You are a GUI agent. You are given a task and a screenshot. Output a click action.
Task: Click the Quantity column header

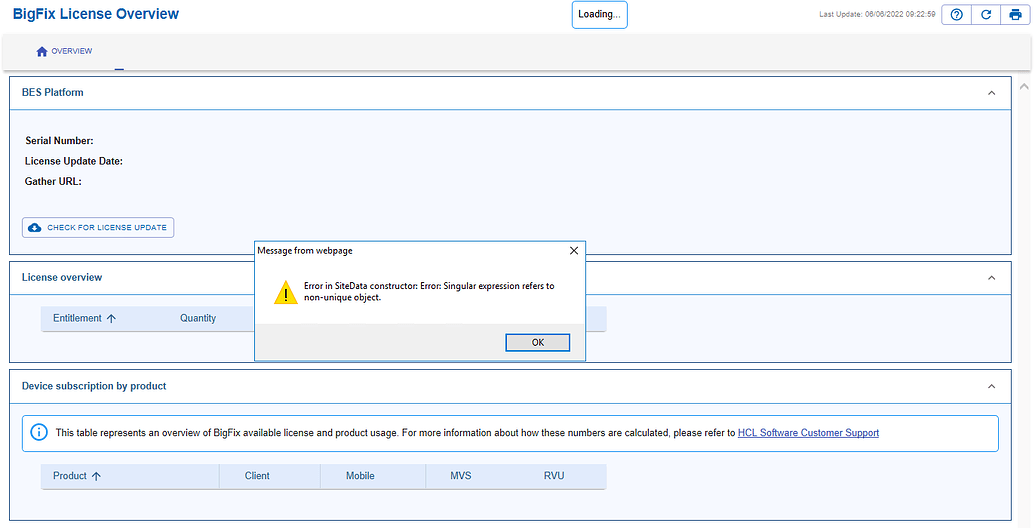(198, 318)
